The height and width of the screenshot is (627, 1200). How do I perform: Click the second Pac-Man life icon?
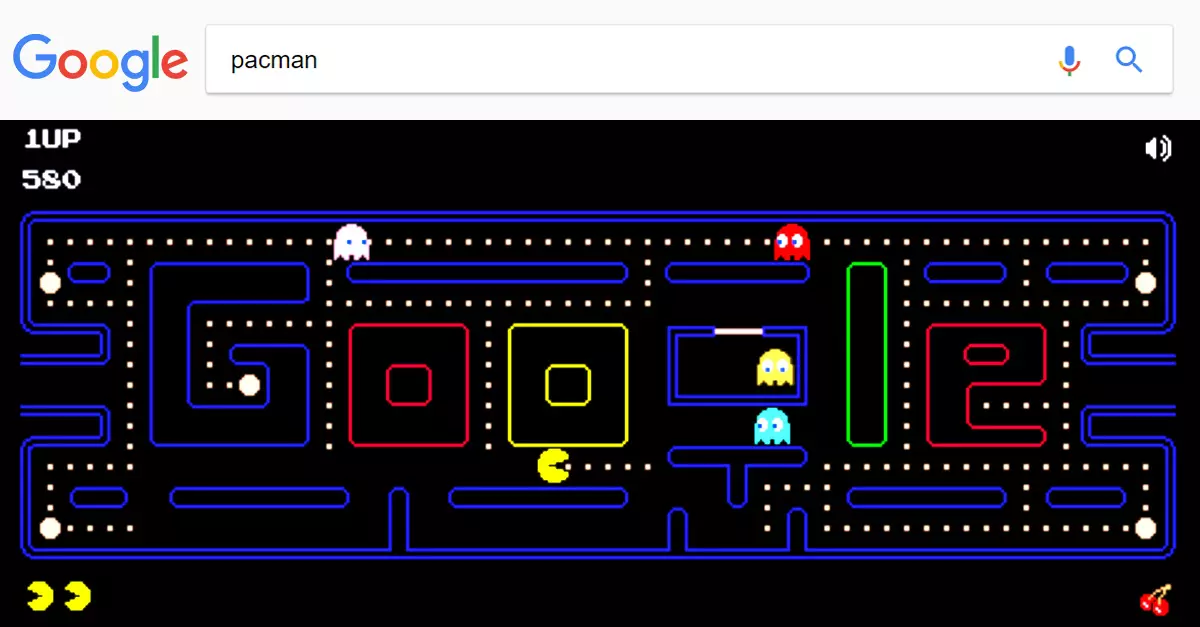pos(77,596)
